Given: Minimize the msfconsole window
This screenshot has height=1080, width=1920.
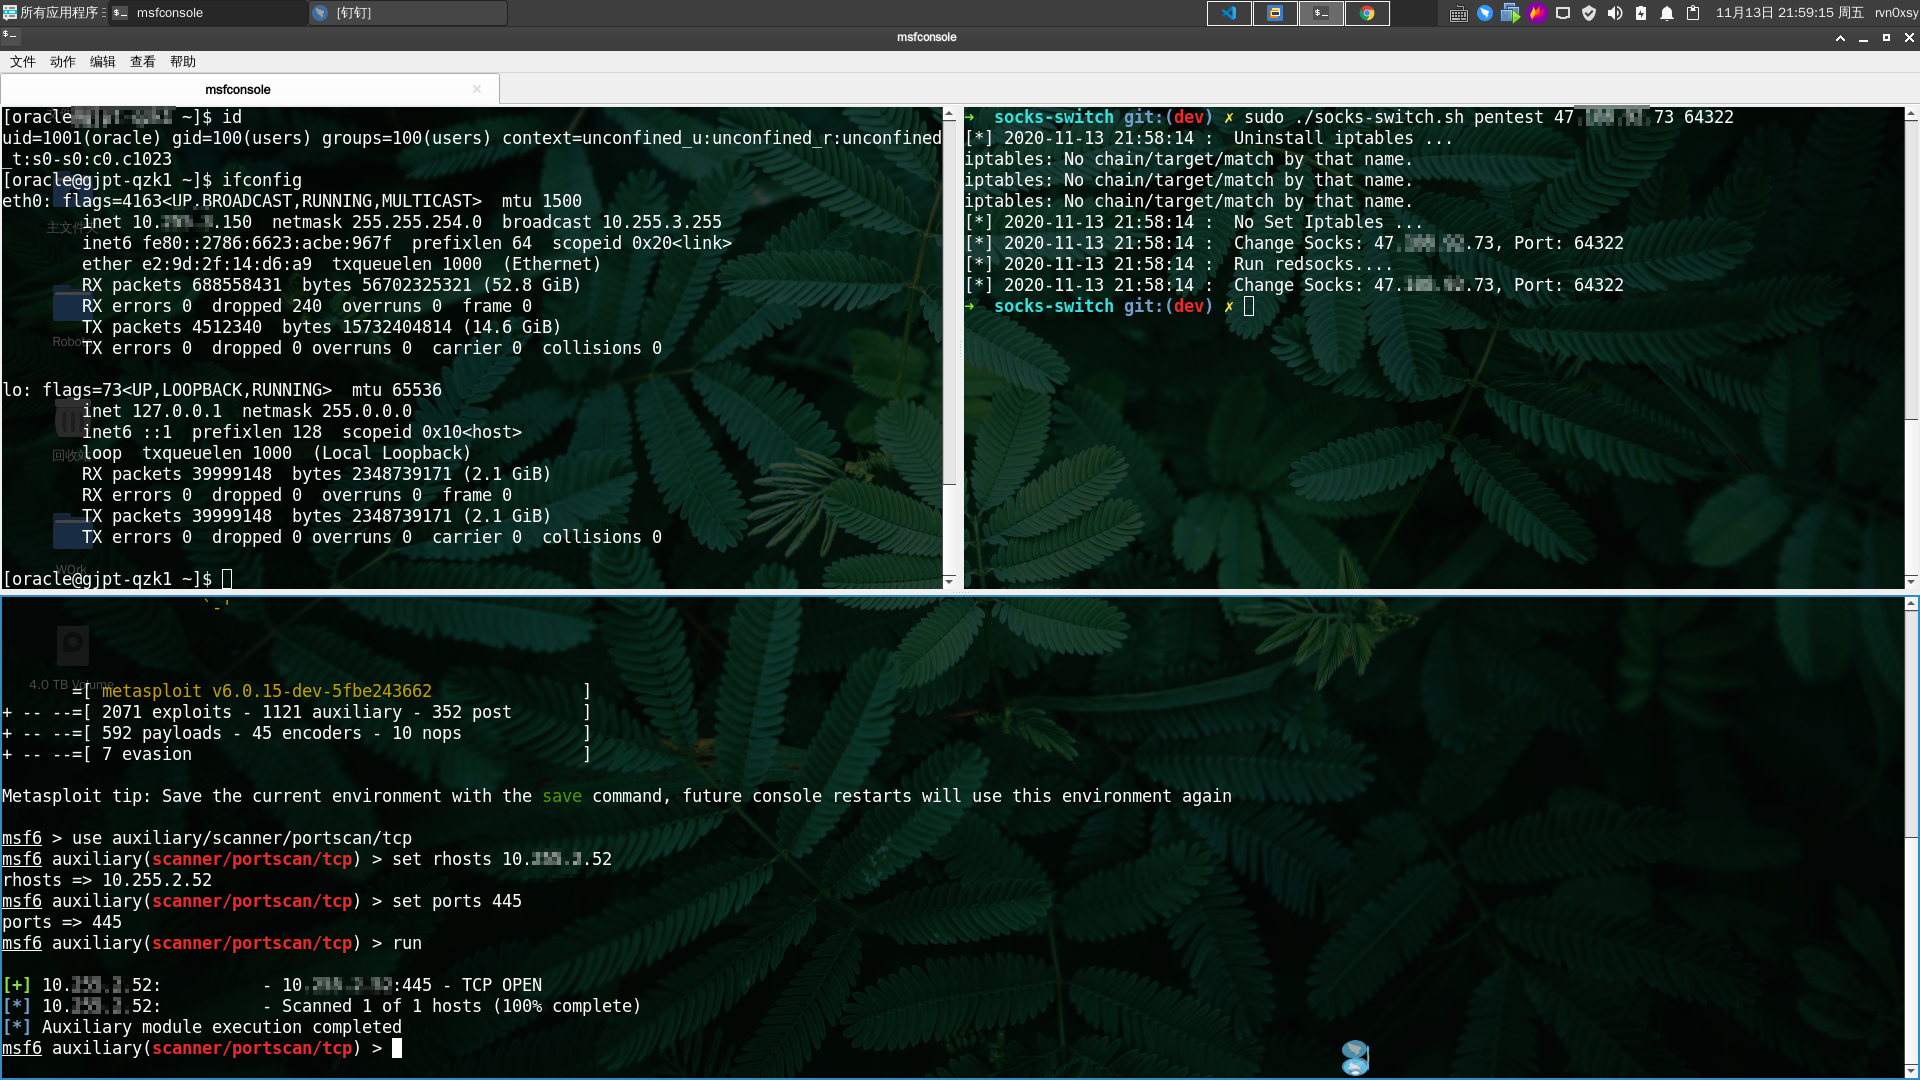Looking at the screenshot, I should 1863,37.
